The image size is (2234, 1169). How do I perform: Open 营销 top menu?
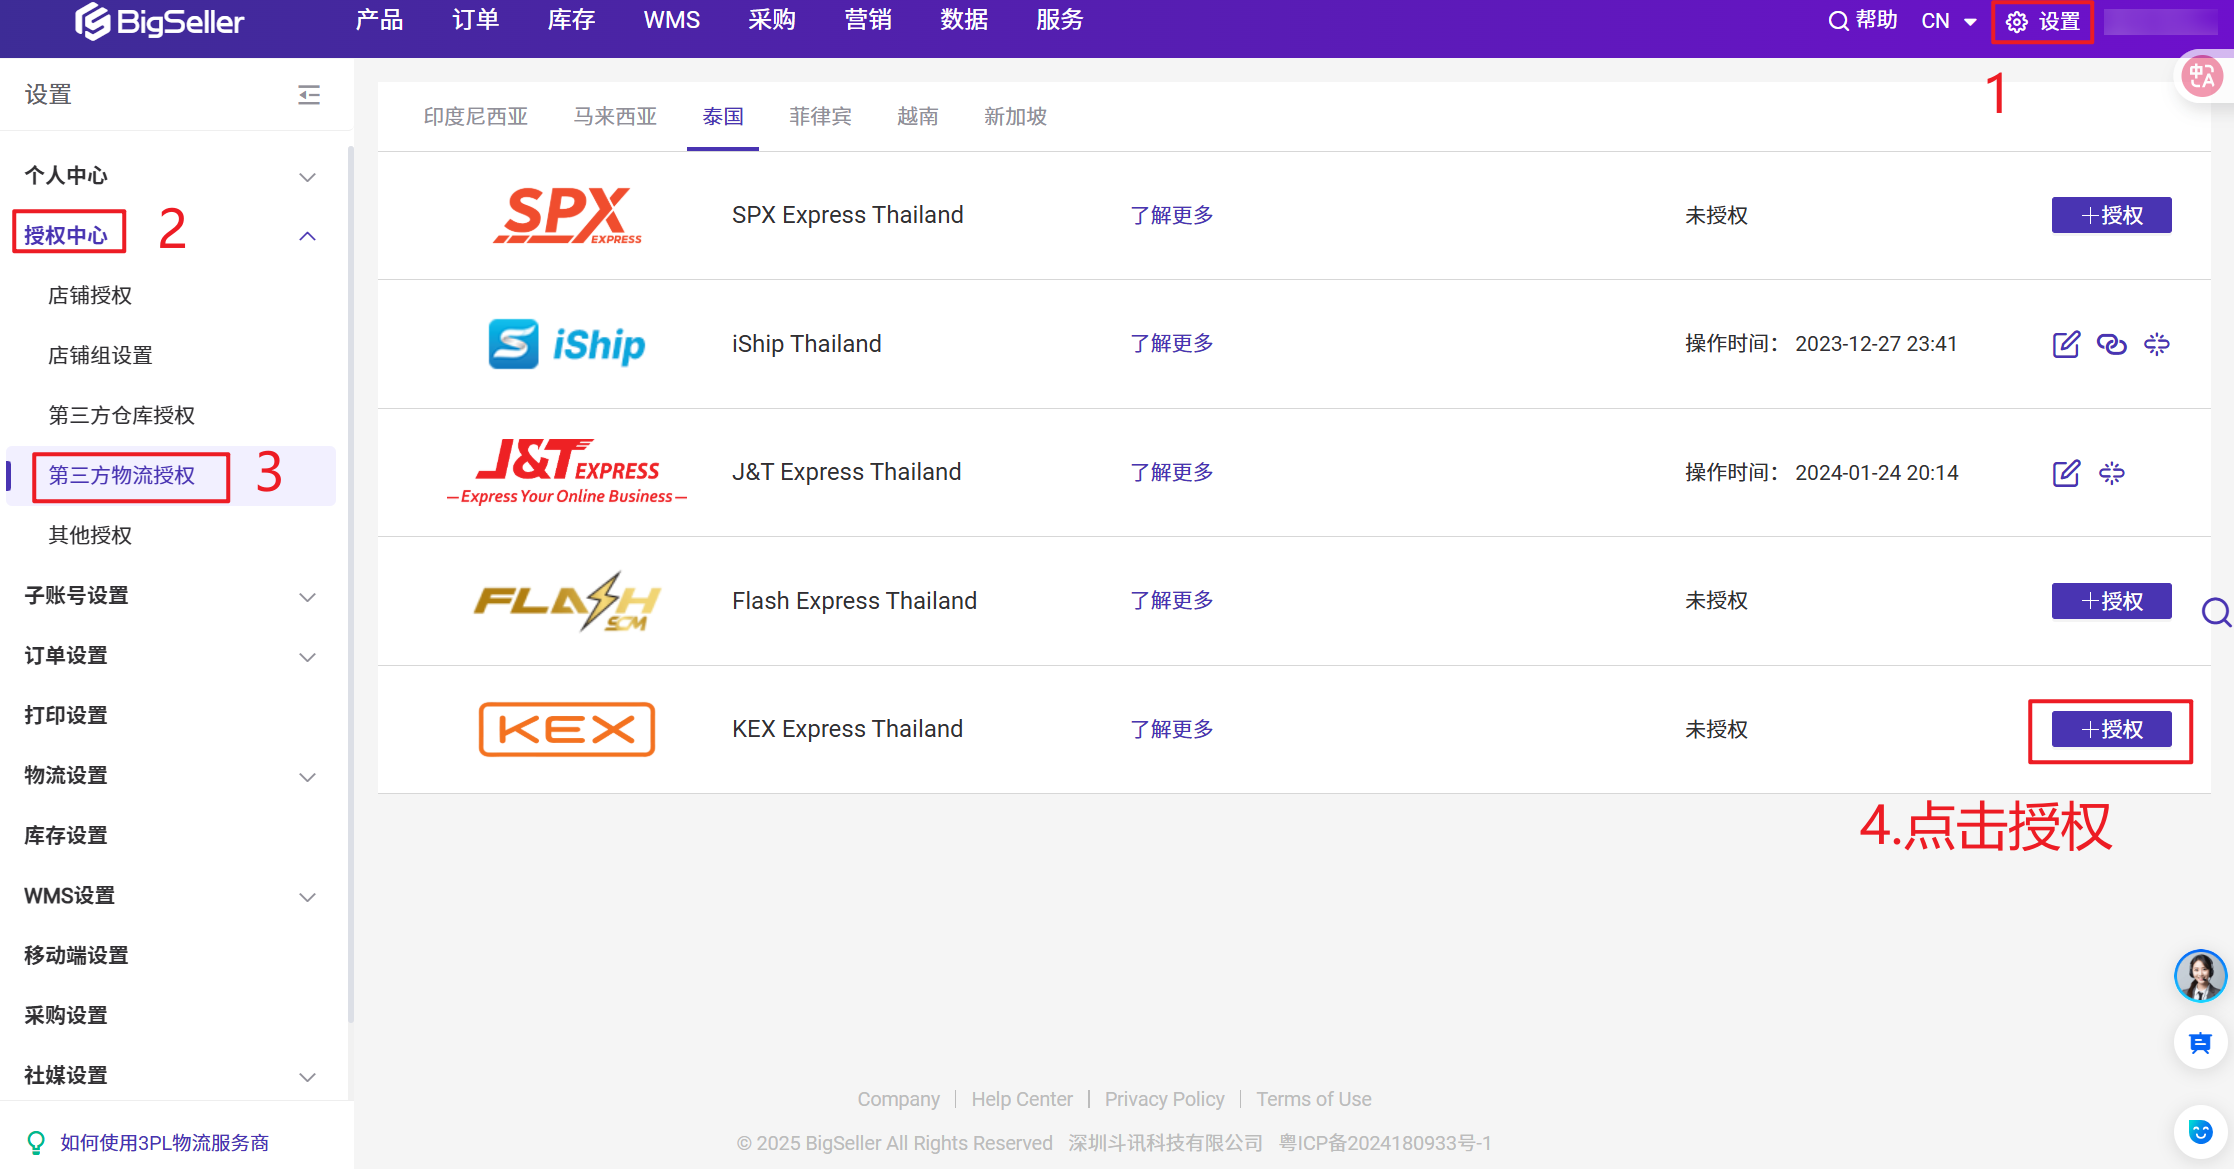click(x=868, y=20)
